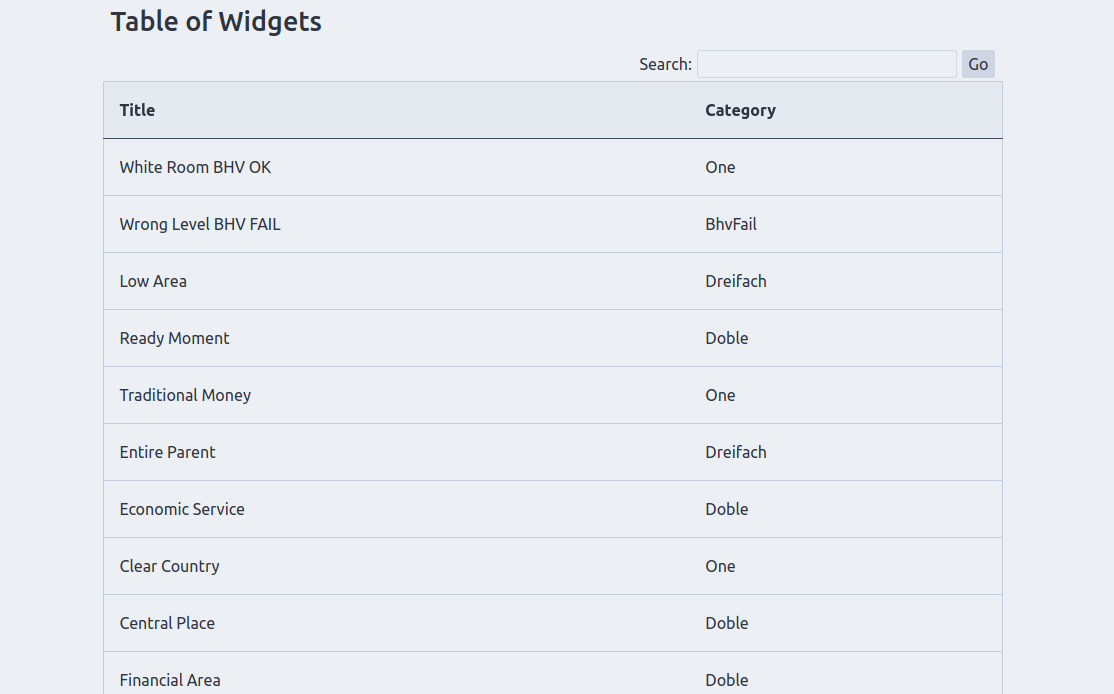Choose the Ready Moment title cell

[x=174, y=338]
